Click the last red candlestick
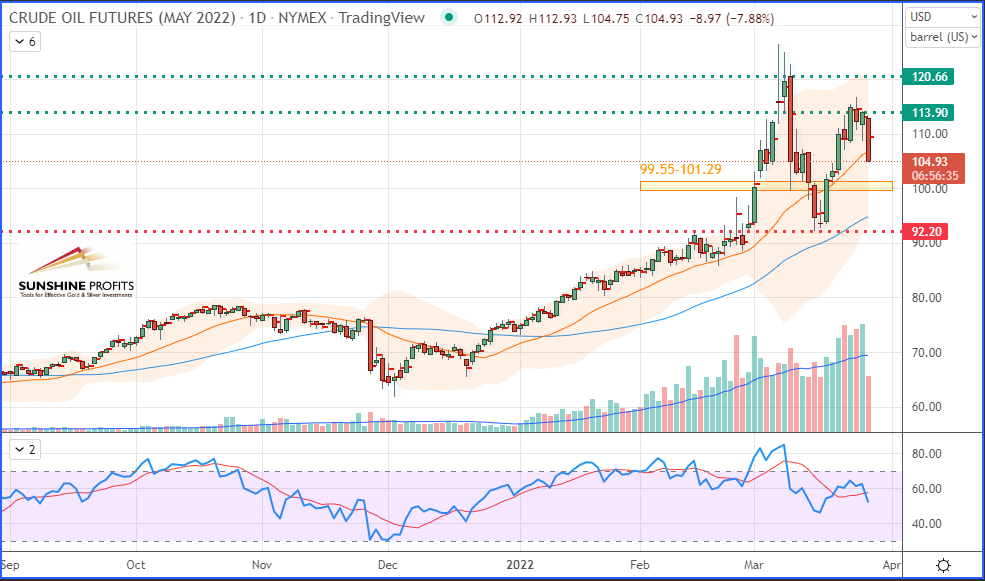 [869, 139]
